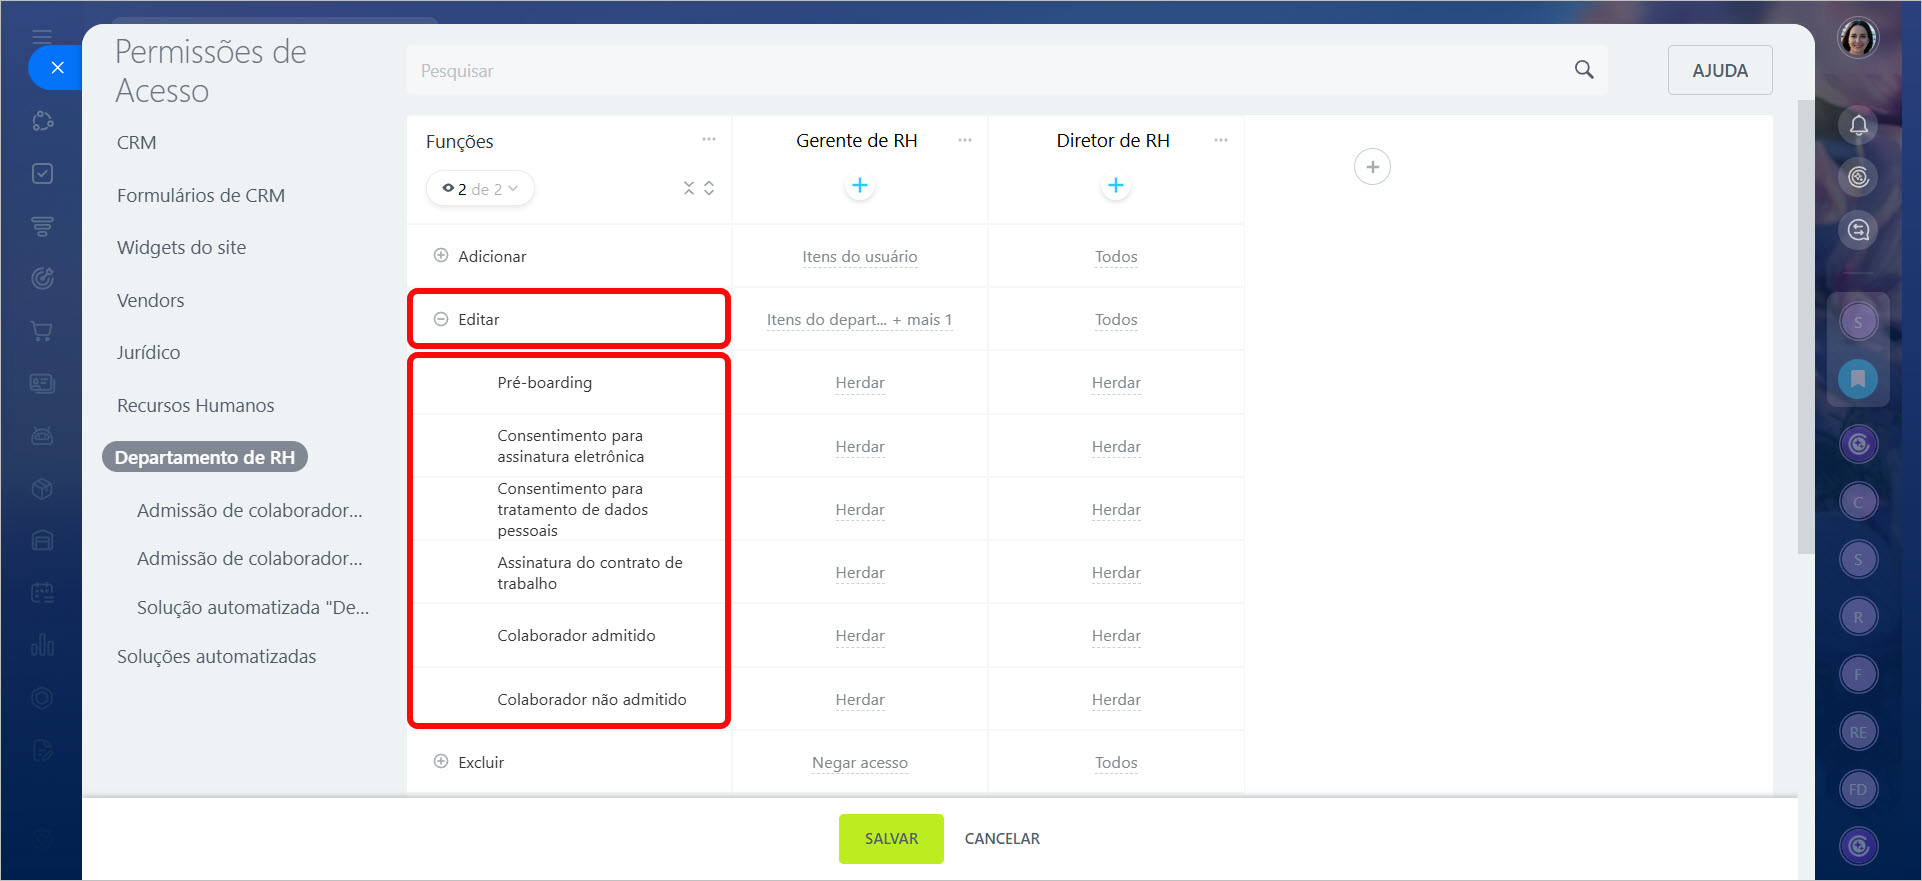1922x881 pixels.
Task: Open Funções column options menu
Action: (709, 140)
